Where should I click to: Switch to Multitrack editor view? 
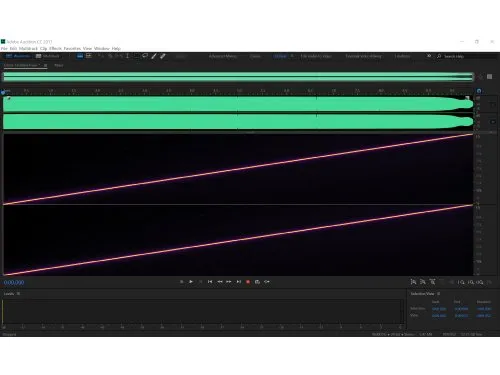pyautogui.click(x=47, y=56)
